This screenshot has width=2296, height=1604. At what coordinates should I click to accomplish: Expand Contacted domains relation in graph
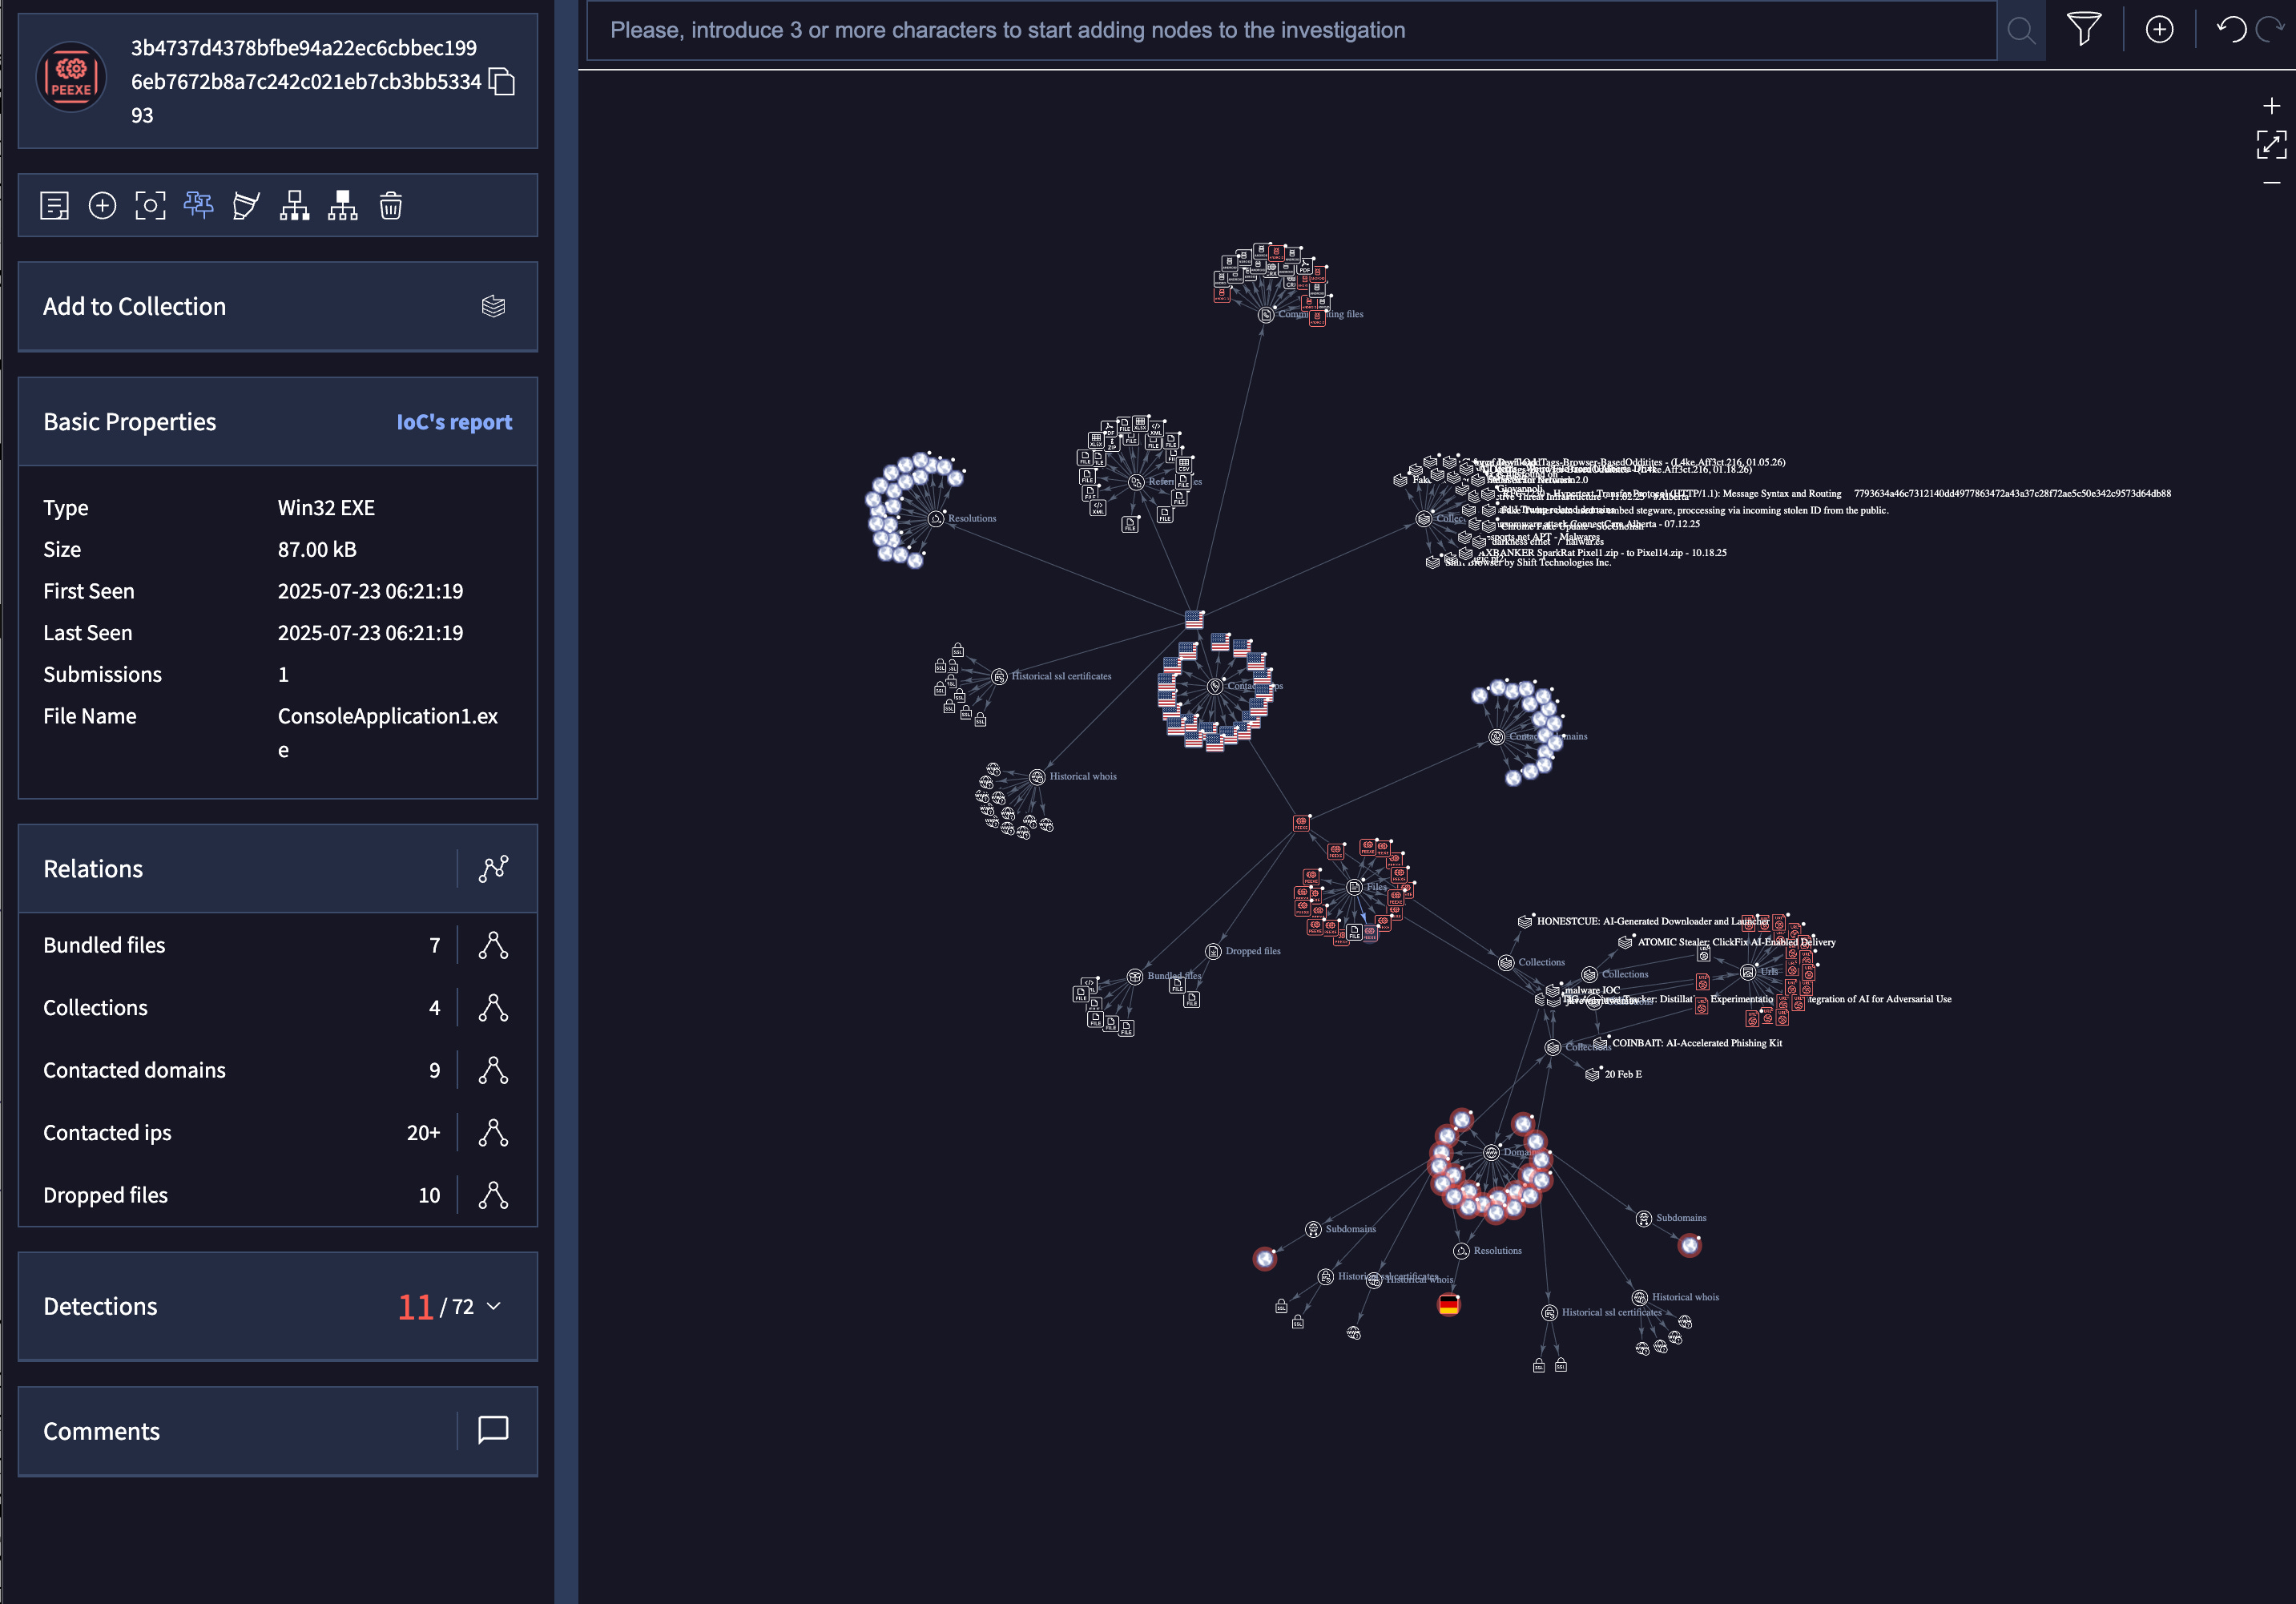click(x=493, y=1071)
